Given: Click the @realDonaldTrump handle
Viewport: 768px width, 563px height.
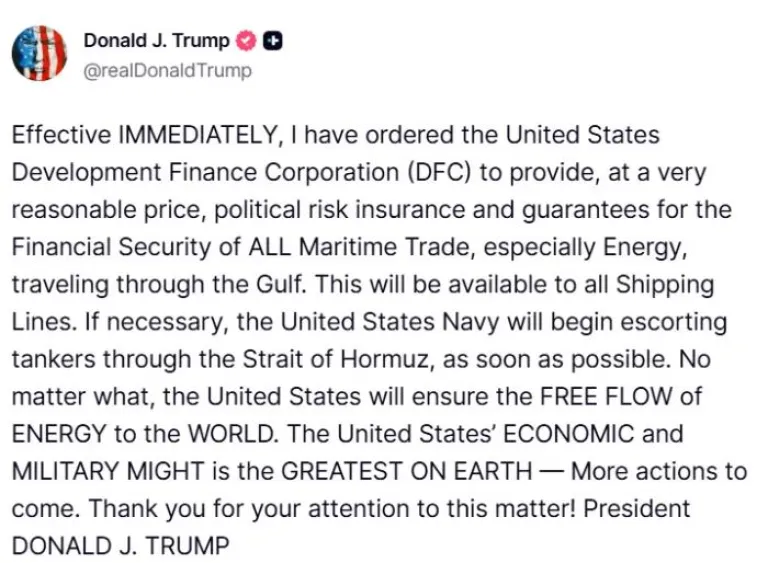Looking at the screenshot, I should pos(167,70).
